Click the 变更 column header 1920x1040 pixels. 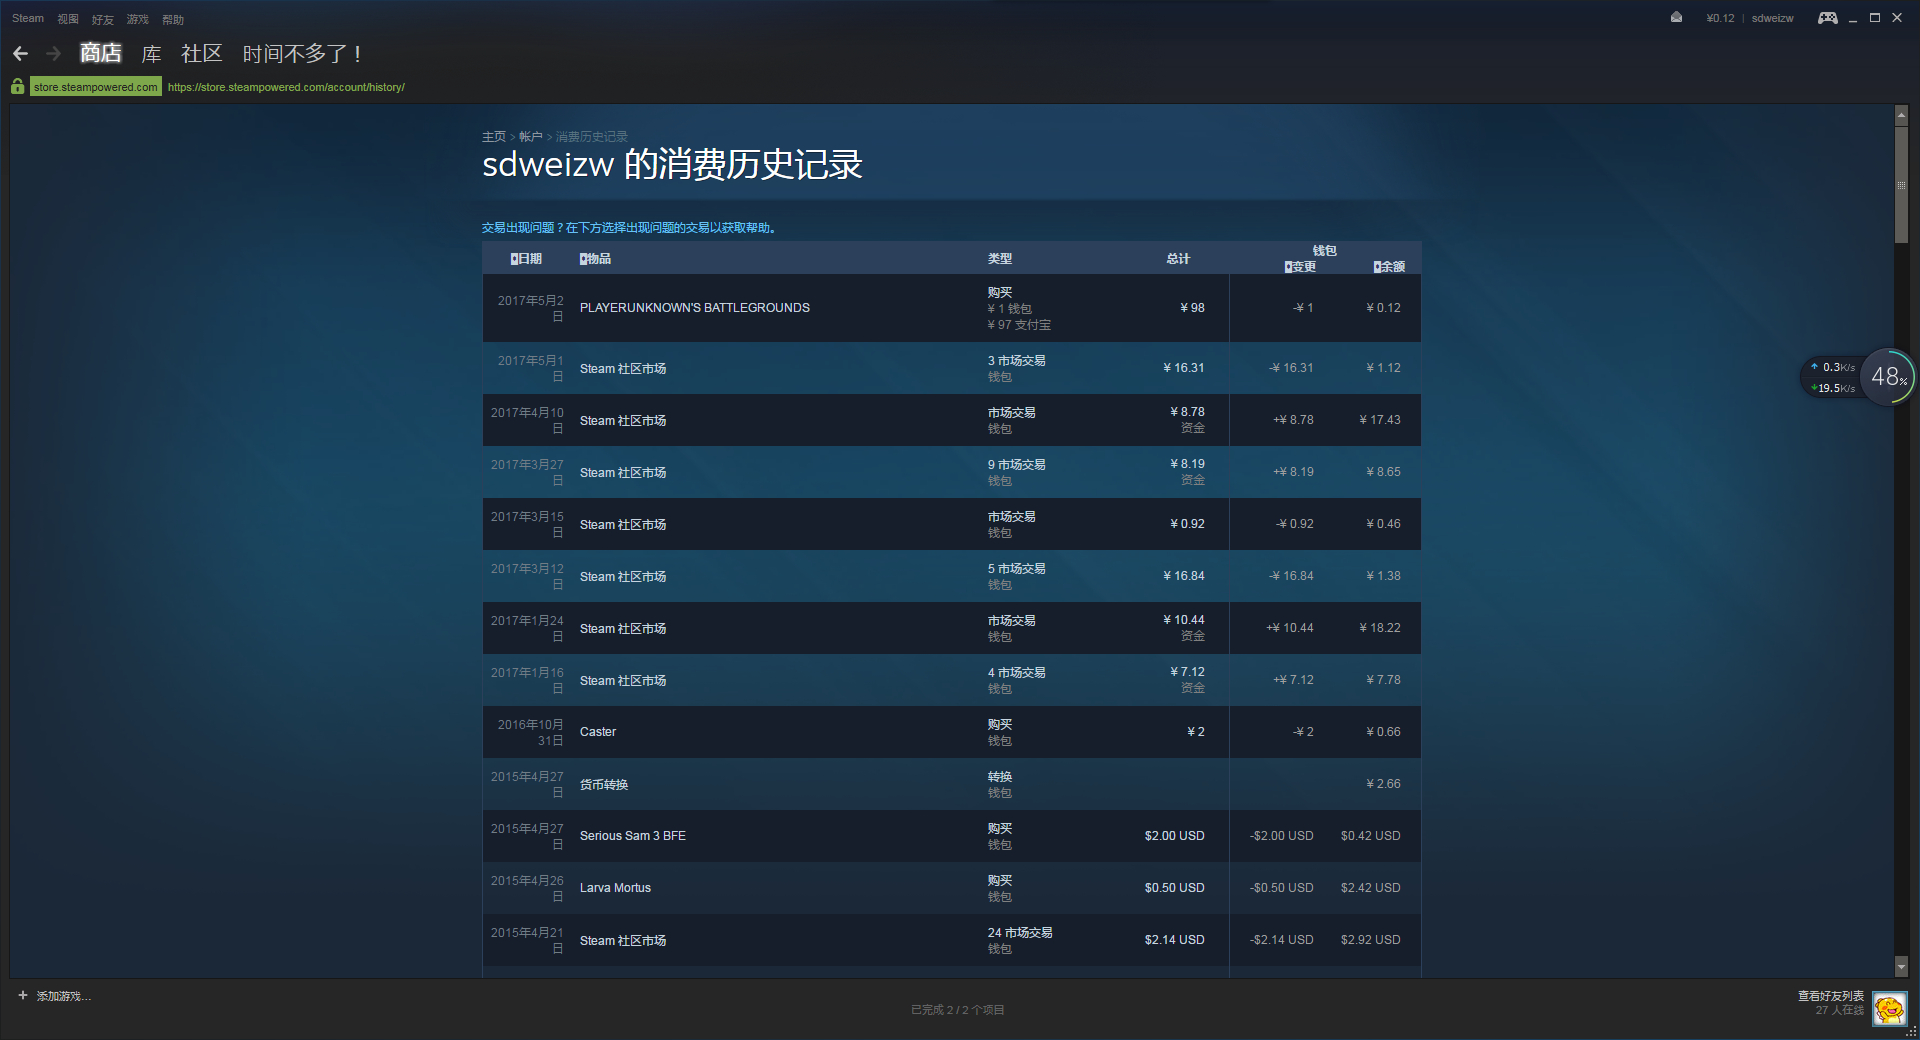(x=1300, y=267)
